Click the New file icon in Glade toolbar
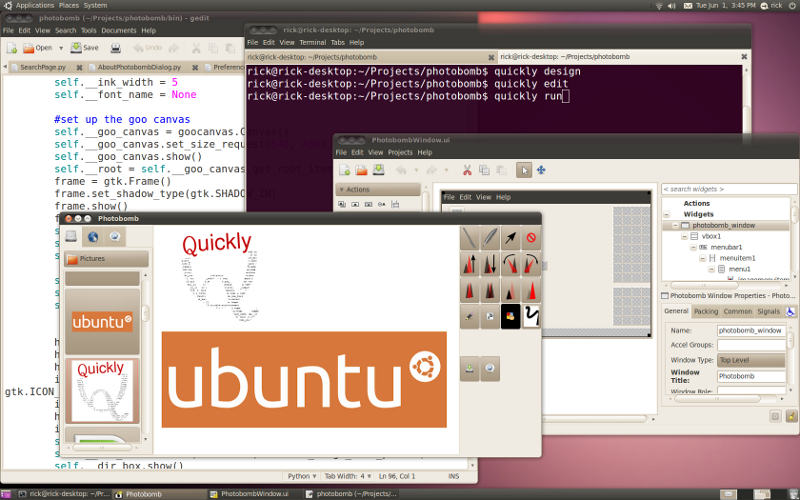 tap(345, 170)
